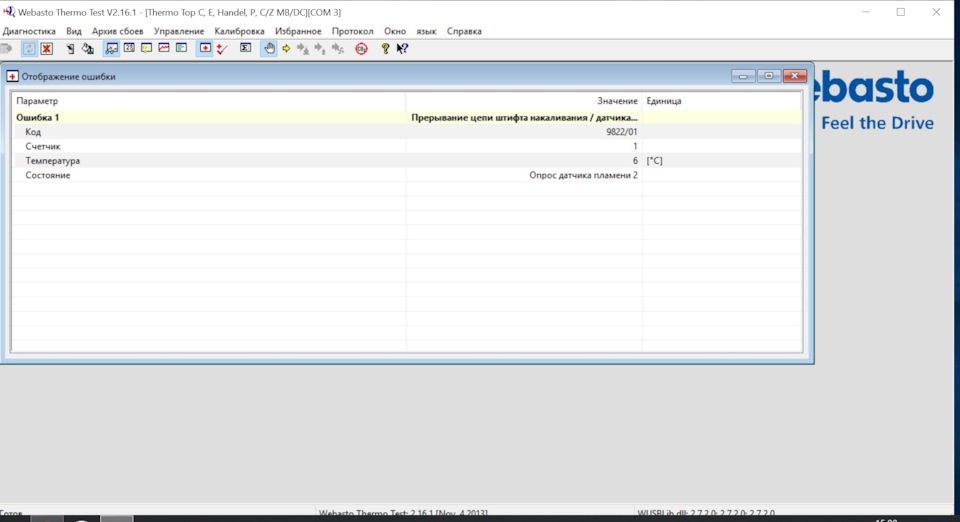Click the red line graph toolbar icon
Screen dimensions: 960x522
point(163,48)
